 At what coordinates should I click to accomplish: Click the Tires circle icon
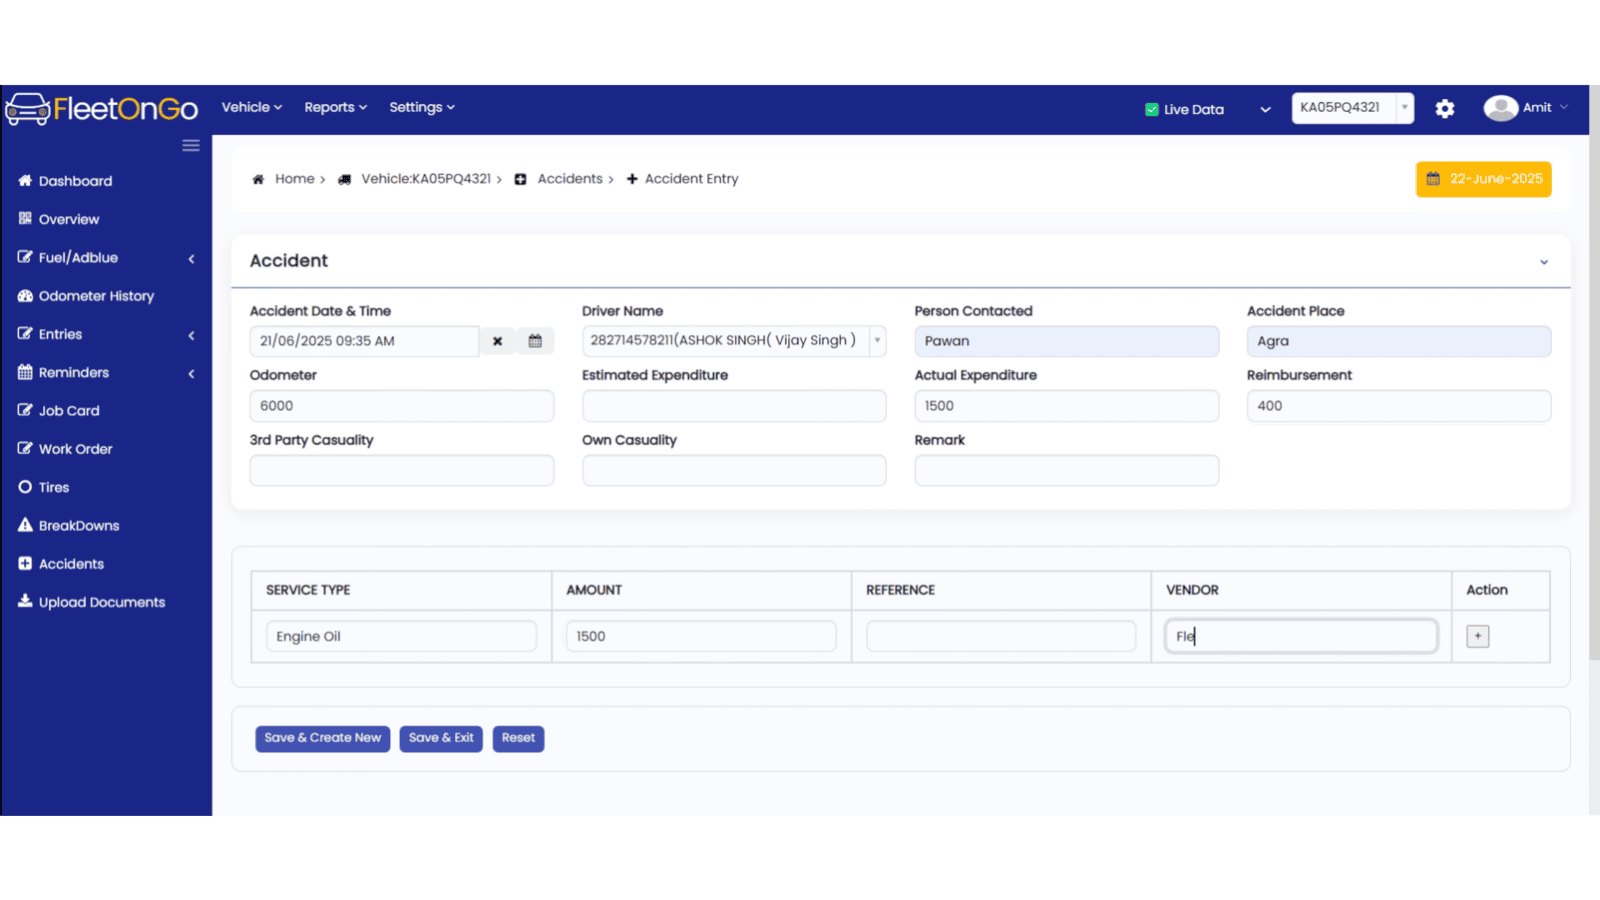(x=25, y=487)
